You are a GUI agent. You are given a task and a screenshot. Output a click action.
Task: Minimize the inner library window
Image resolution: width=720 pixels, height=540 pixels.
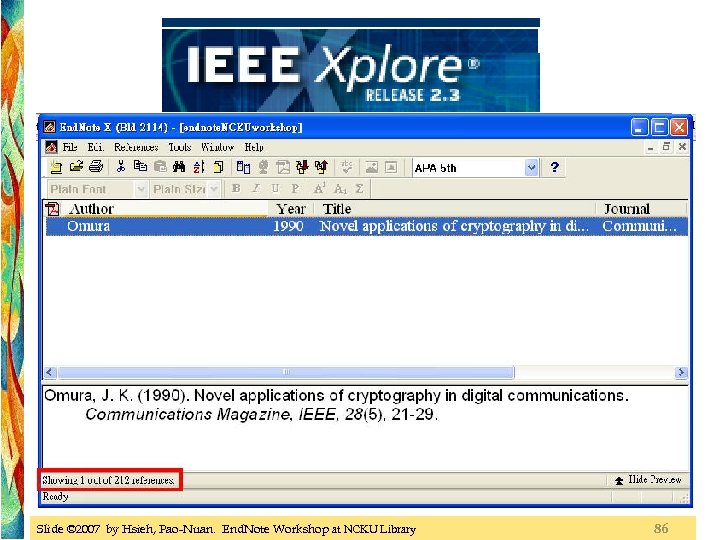pos(650,147)
